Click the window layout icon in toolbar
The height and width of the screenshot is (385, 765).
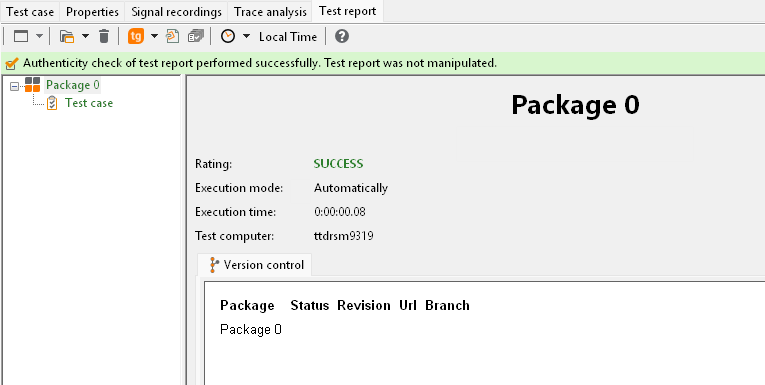[x=21, y=37]
